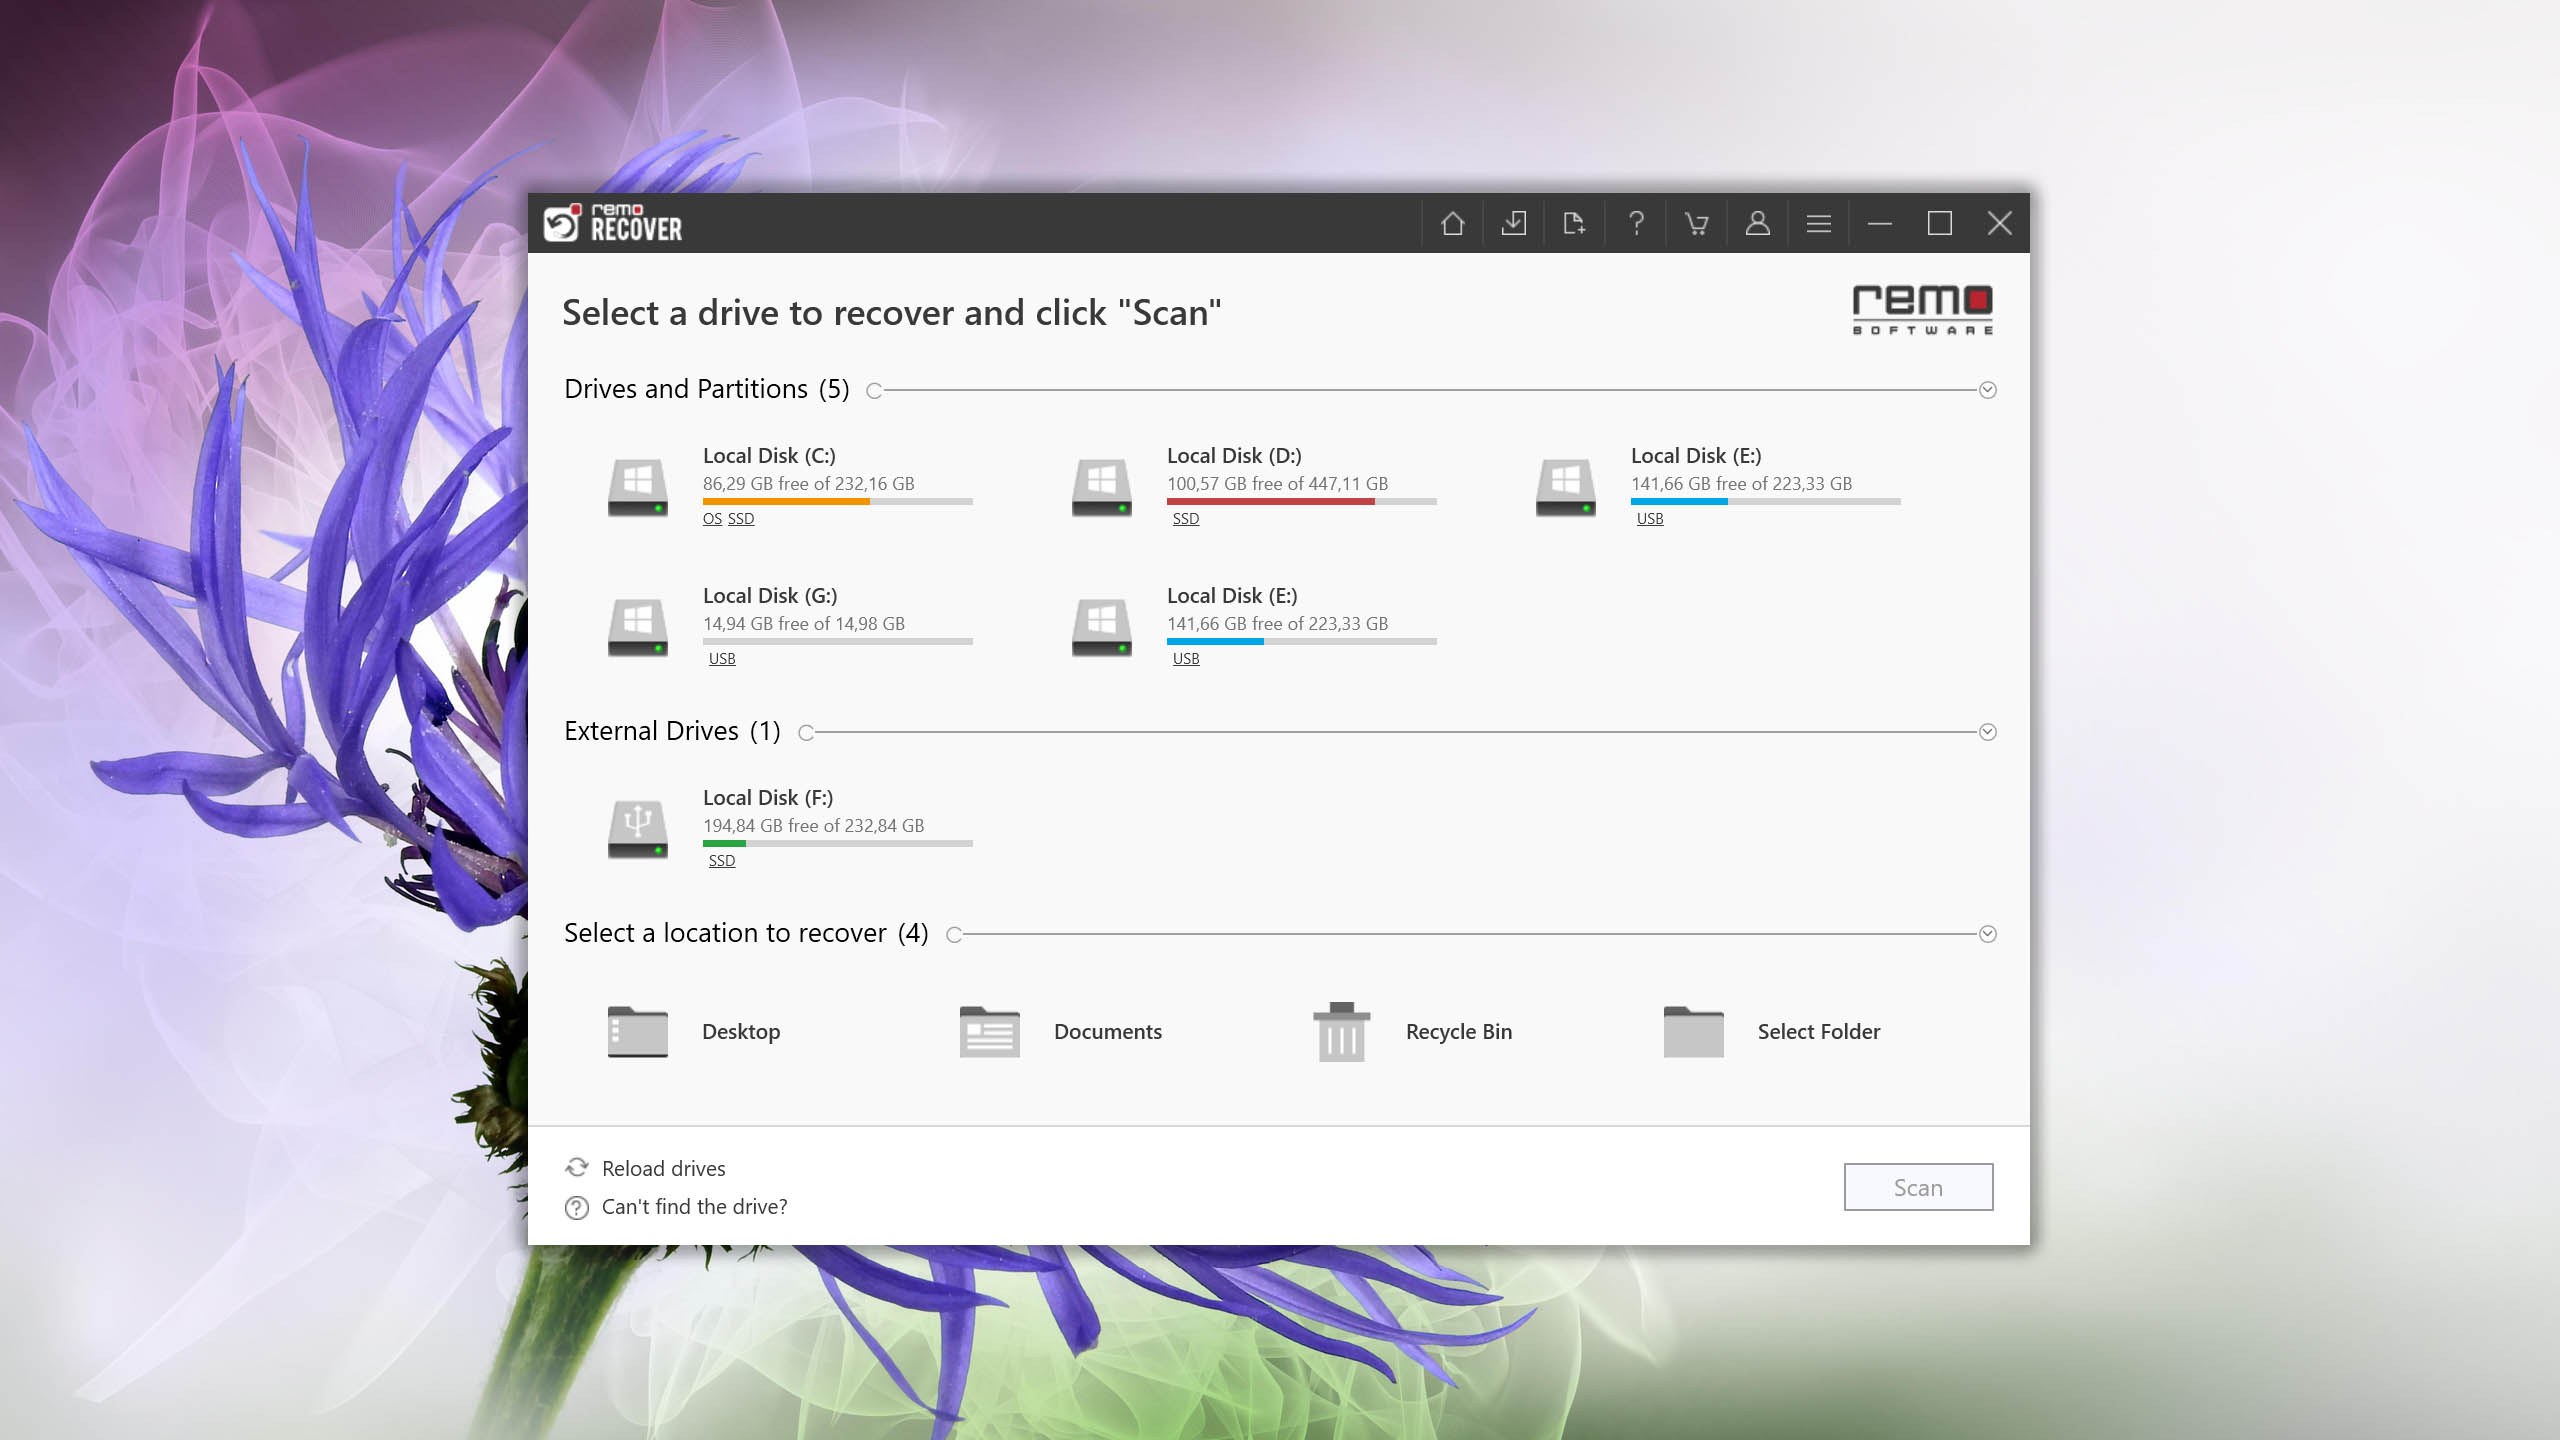Open the hamburger menu in title bar
This screenshot has height=1440, width=2560.
pos(1818,223)
